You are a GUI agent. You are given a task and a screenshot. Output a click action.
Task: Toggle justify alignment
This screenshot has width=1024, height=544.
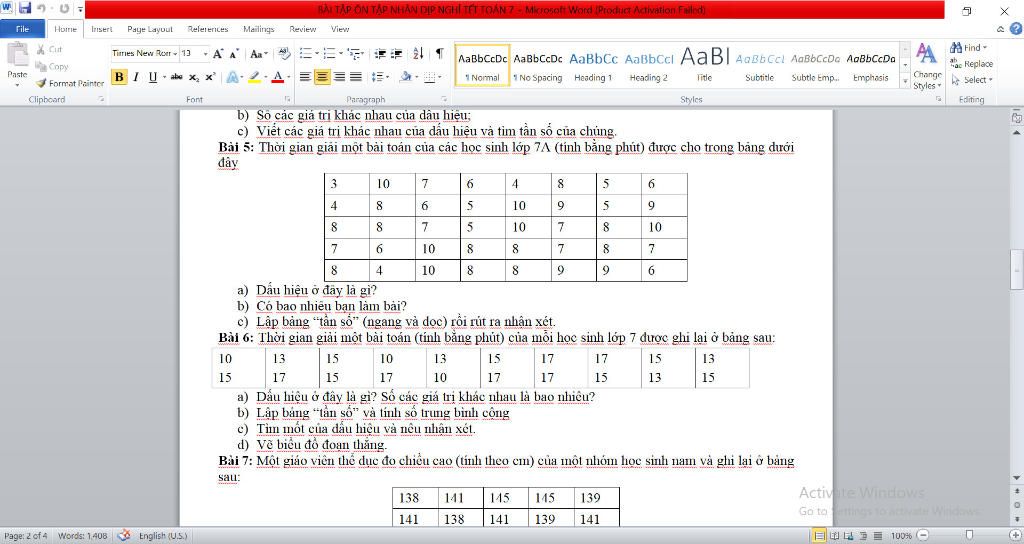point(356,77)
